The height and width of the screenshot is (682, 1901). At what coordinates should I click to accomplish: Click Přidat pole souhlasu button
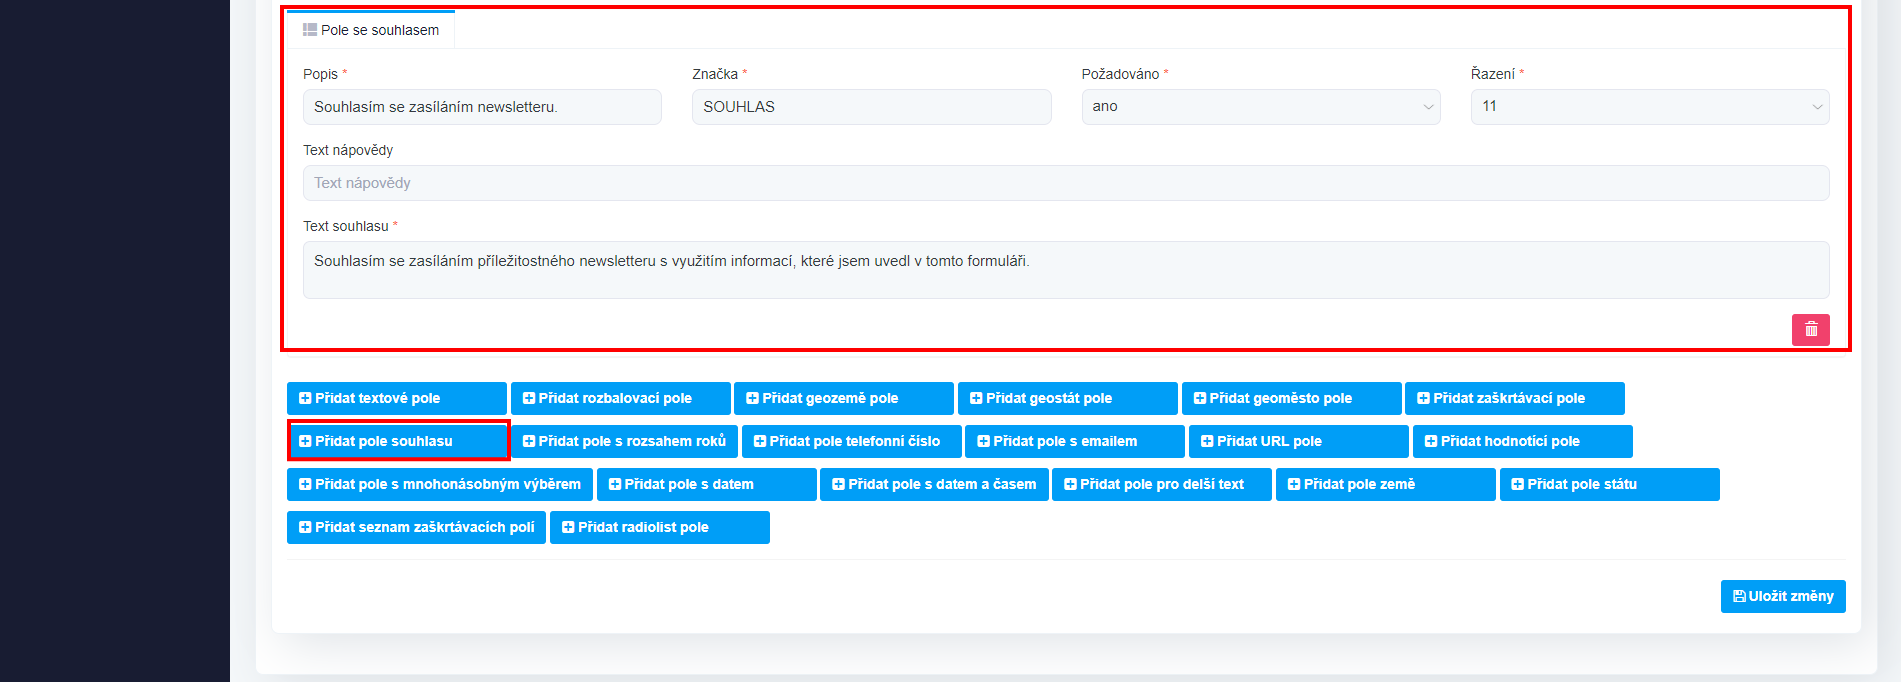point(398,441)
